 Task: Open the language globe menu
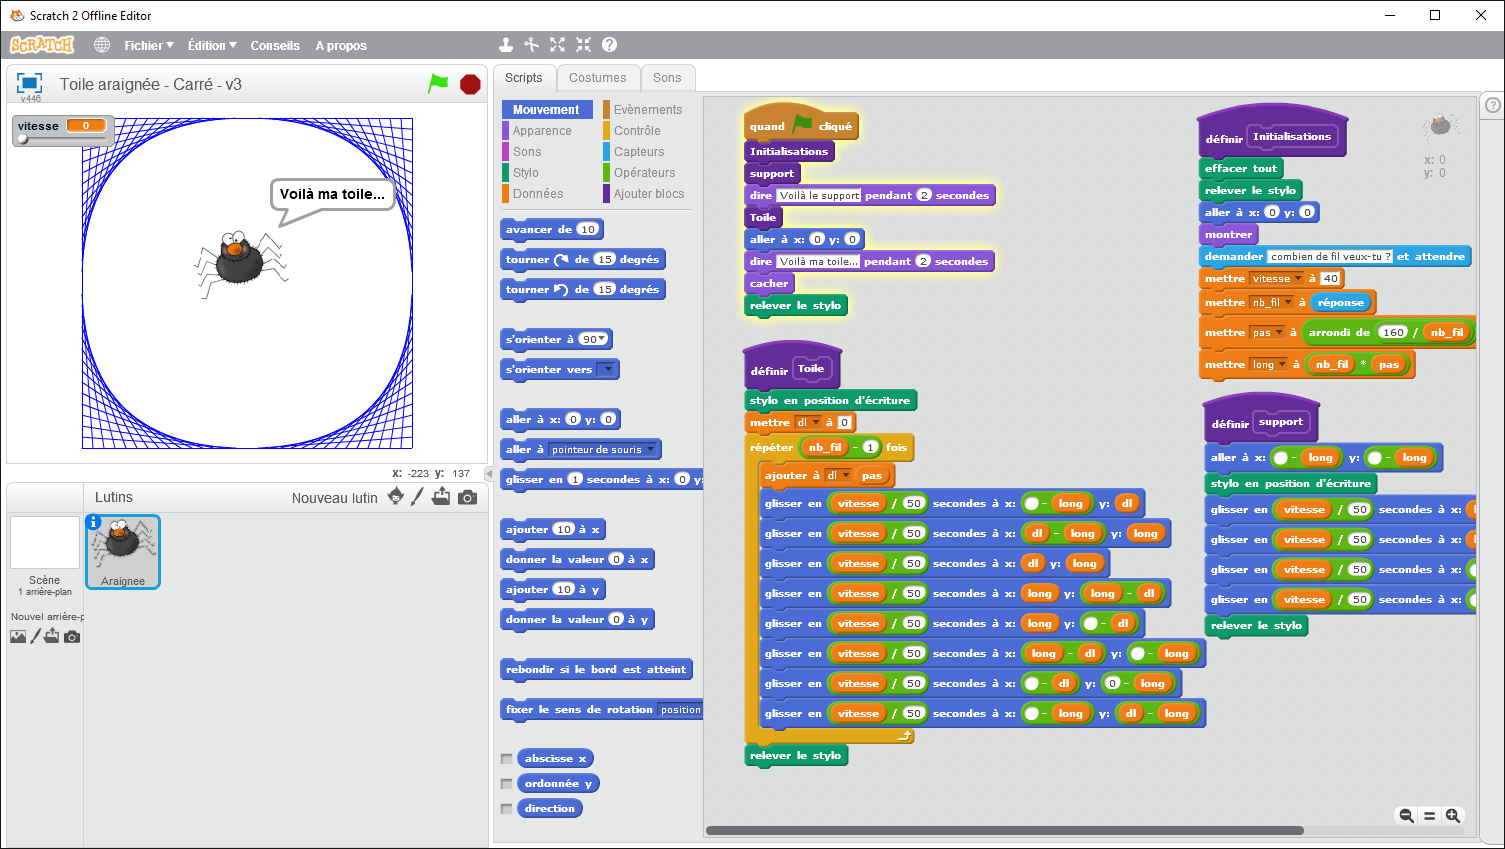102,45
